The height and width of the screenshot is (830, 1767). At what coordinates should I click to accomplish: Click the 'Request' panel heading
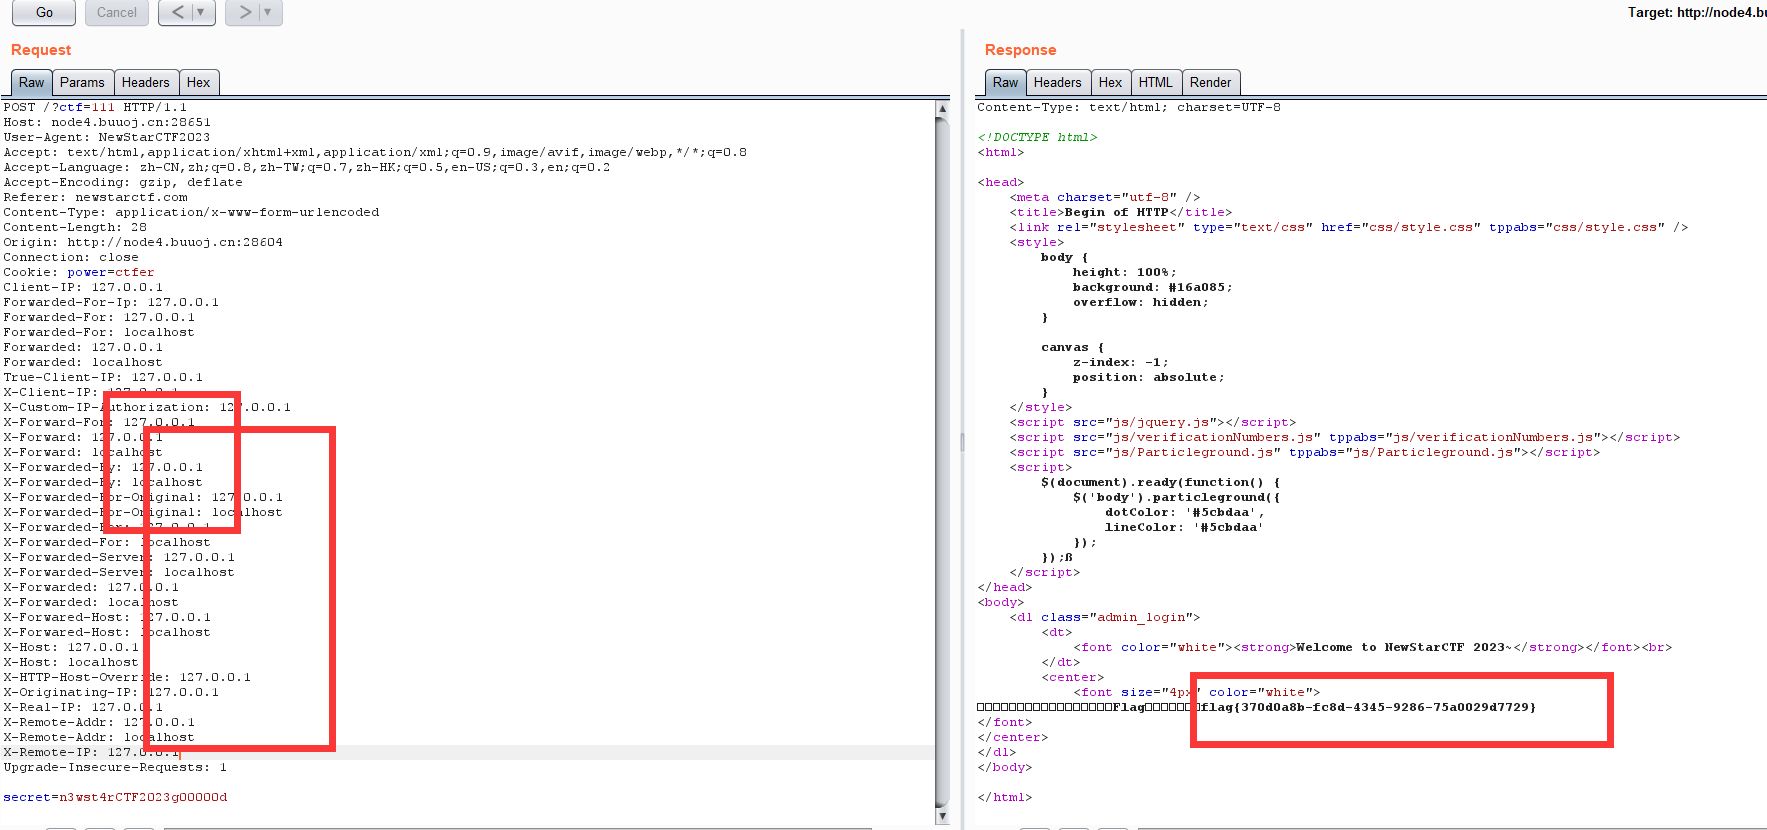coord(41,50)
